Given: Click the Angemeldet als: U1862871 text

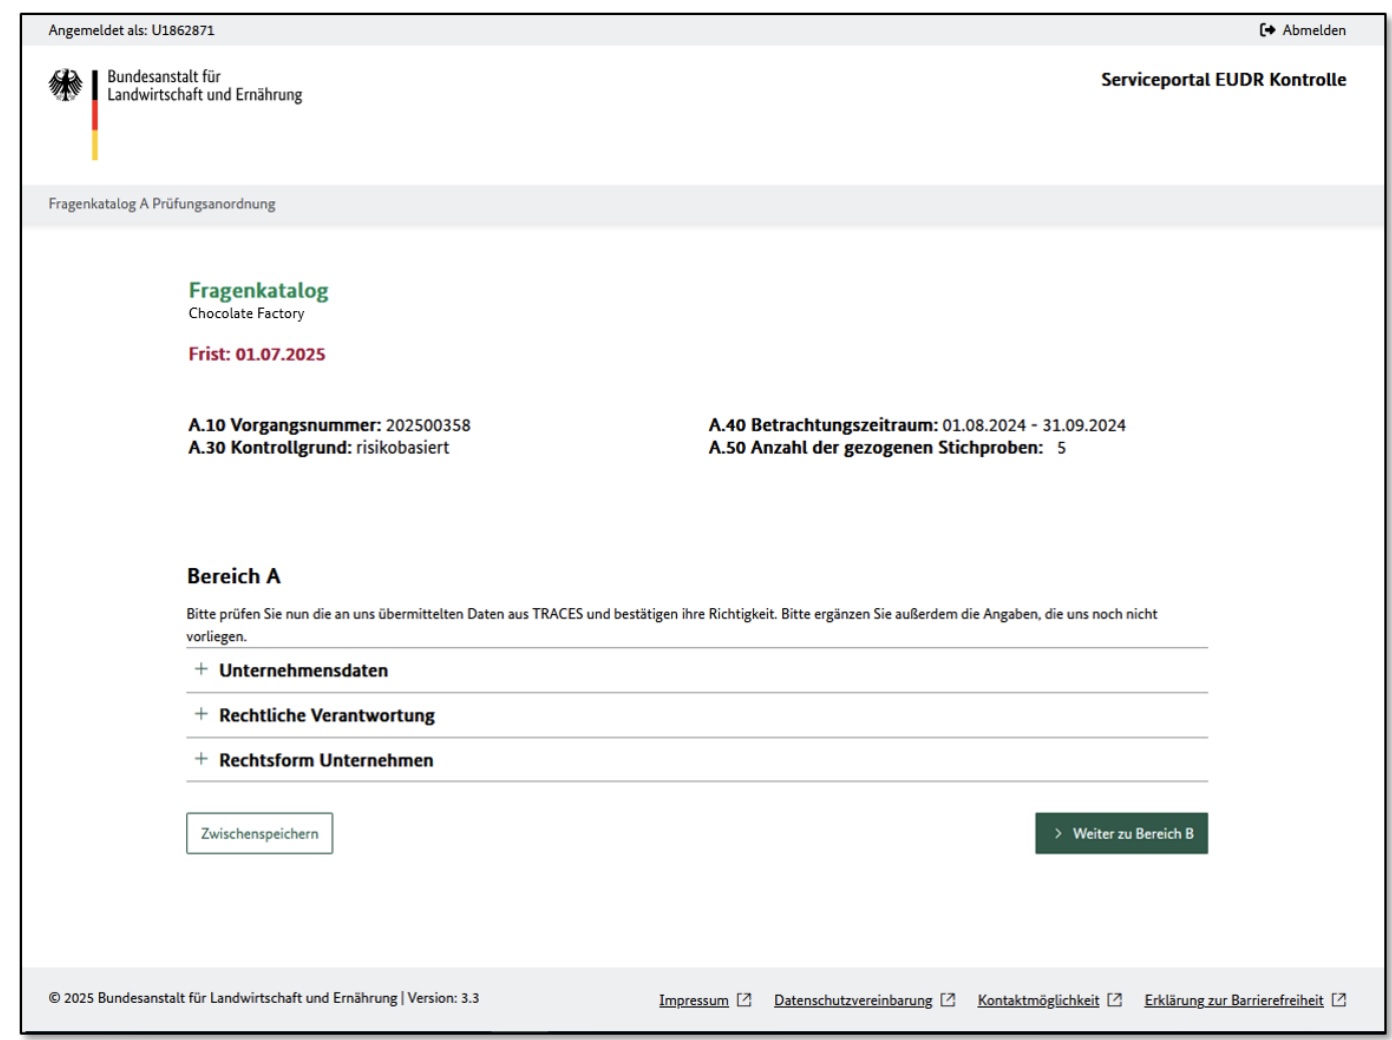Looking at the screenshot, I should (x=131, y=30).
